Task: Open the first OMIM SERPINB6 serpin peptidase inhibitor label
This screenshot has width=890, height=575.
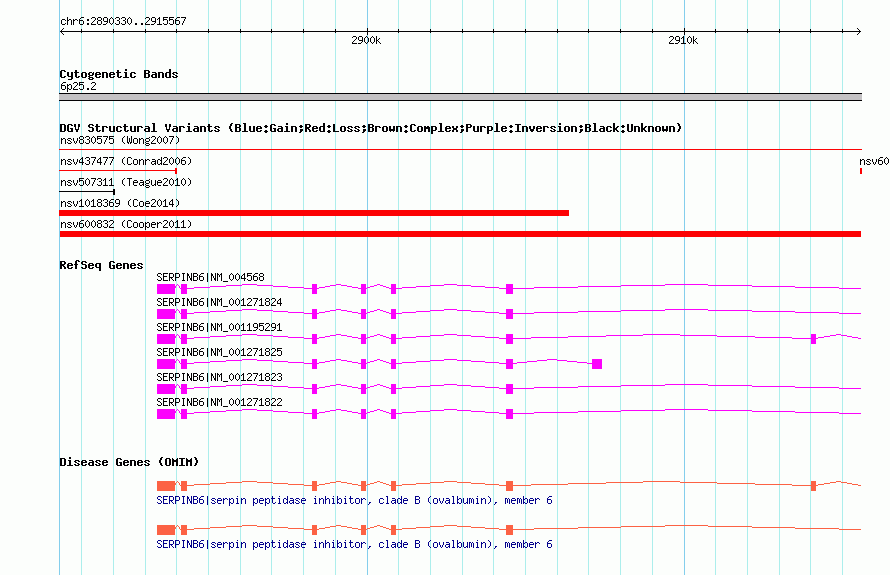Action: point(354,500)
